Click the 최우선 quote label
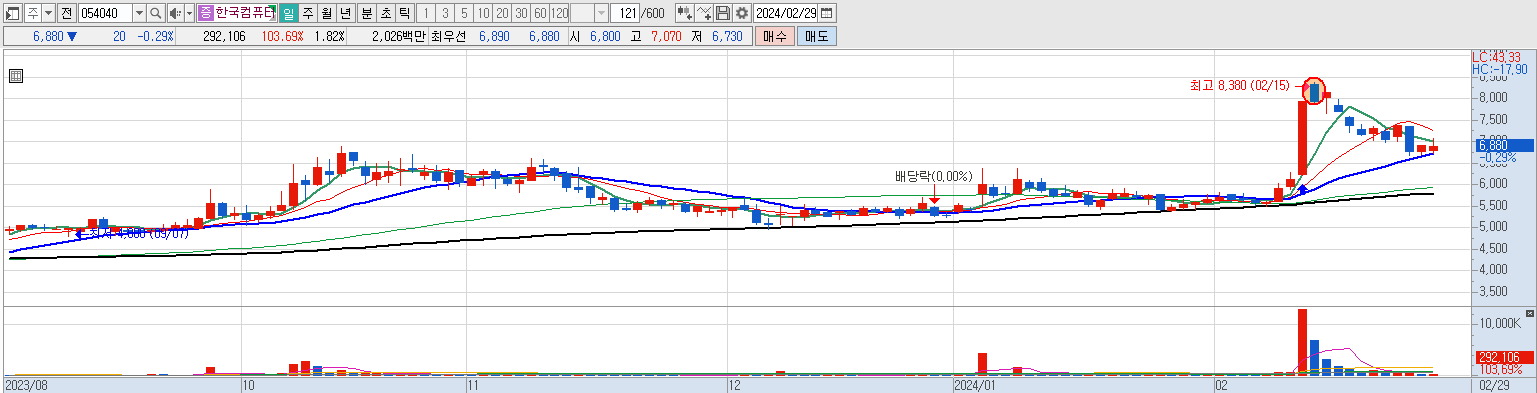1537x393 pixels. [x=450, y=36]
